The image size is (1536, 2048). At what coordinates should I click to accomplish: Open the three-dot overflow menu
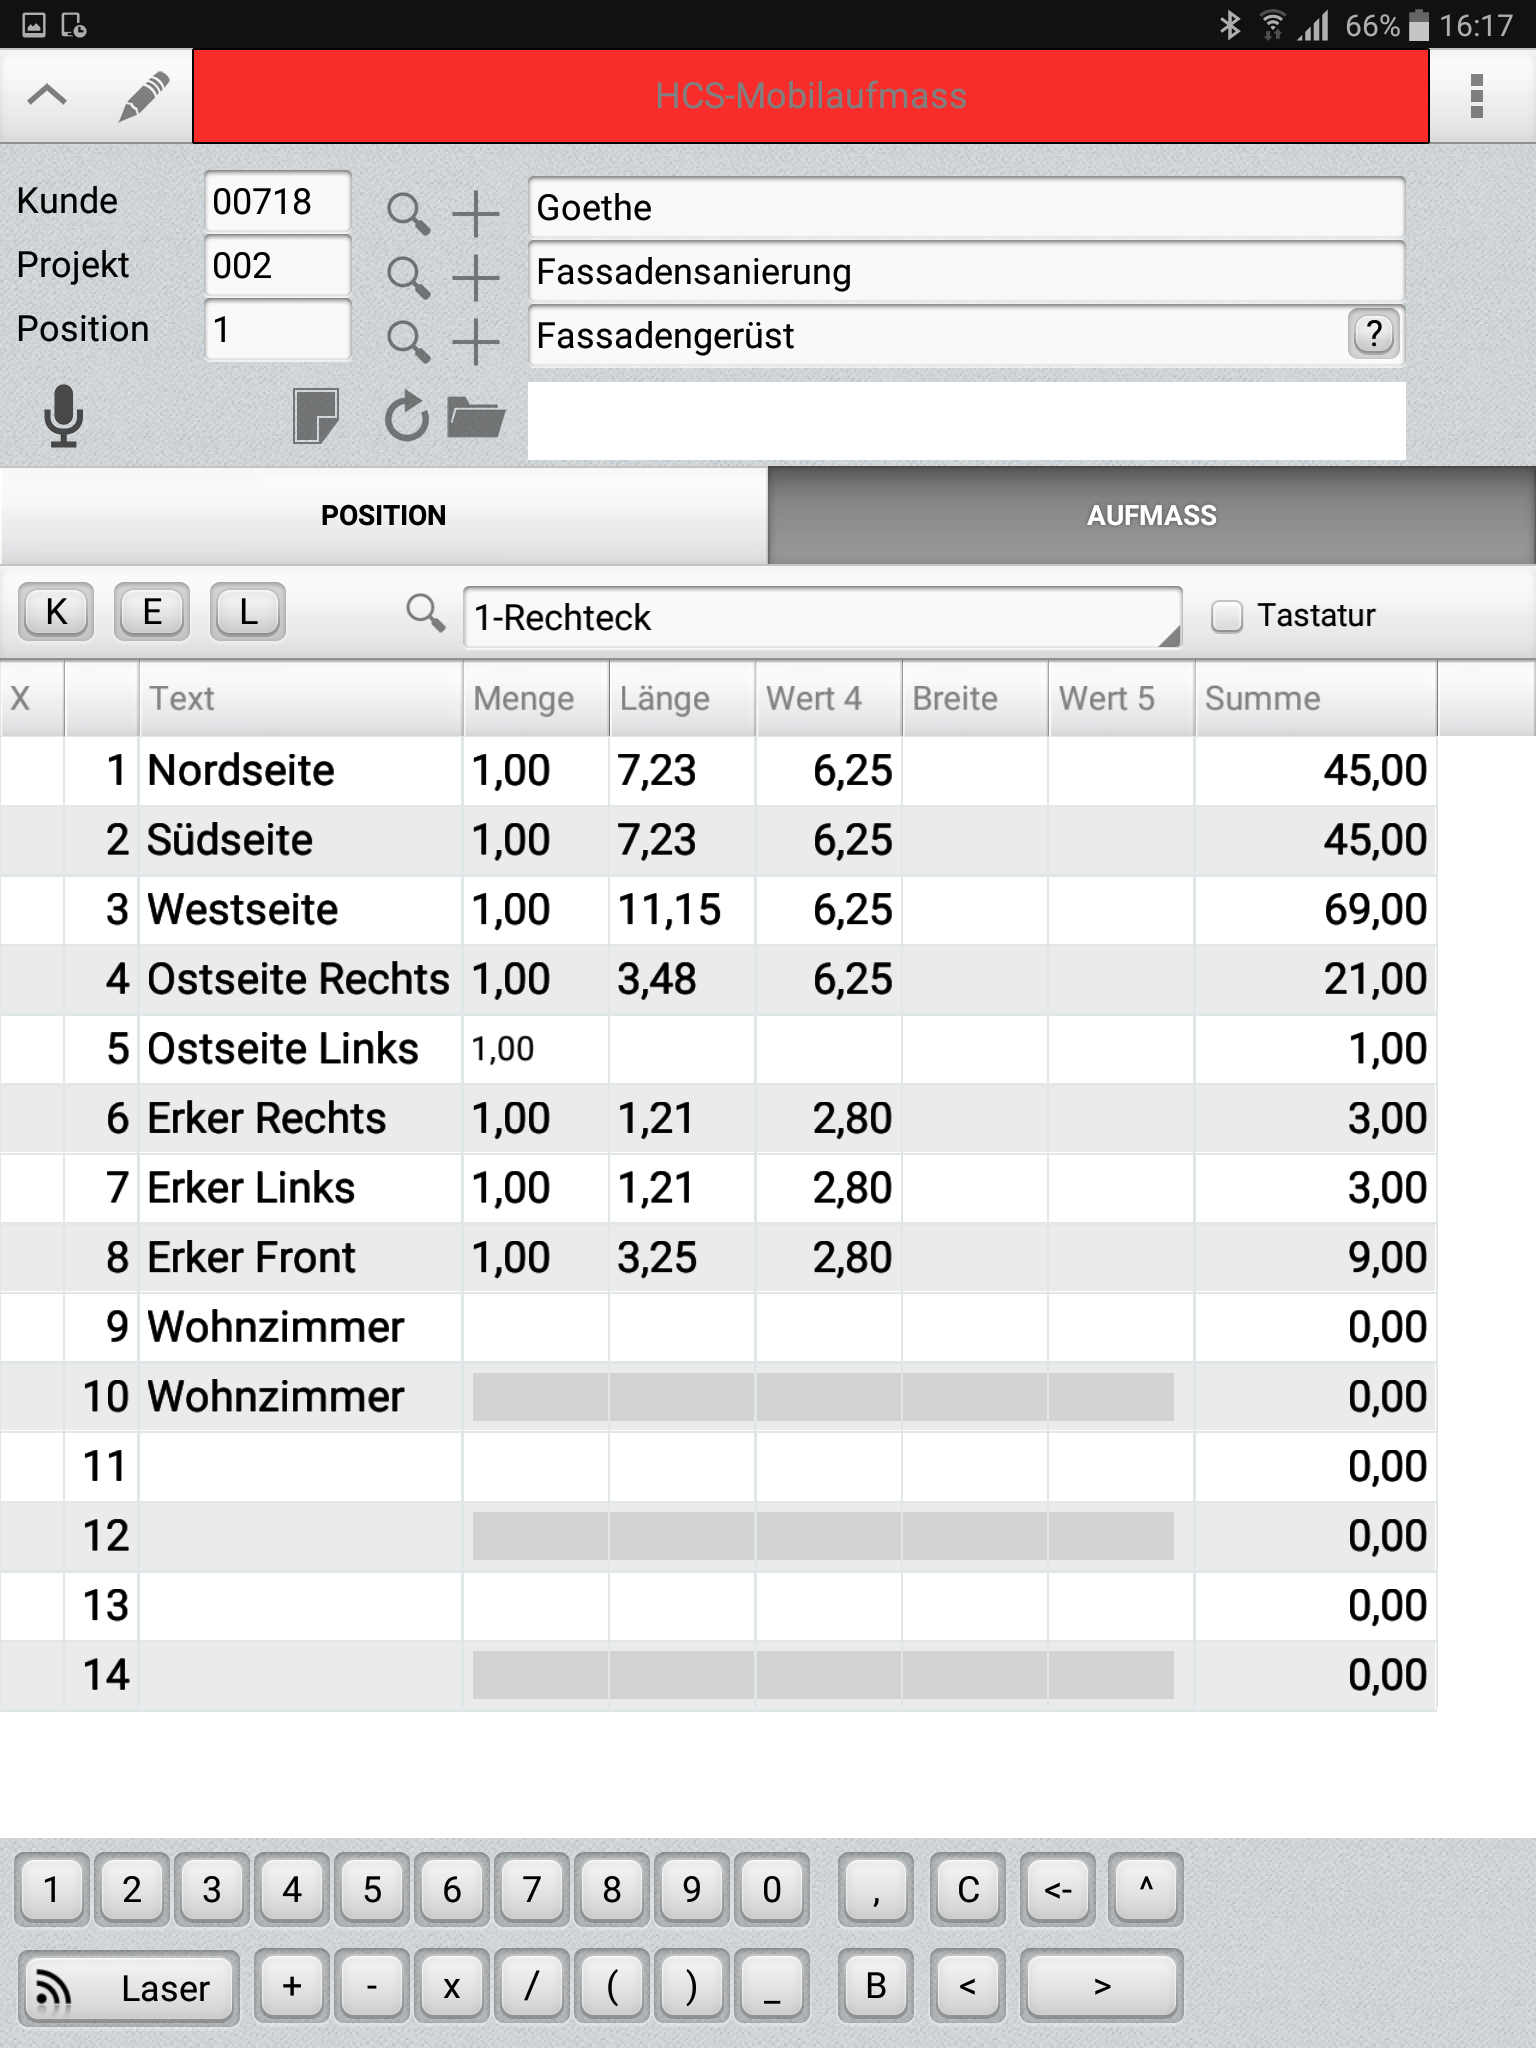click(1476, 97)
